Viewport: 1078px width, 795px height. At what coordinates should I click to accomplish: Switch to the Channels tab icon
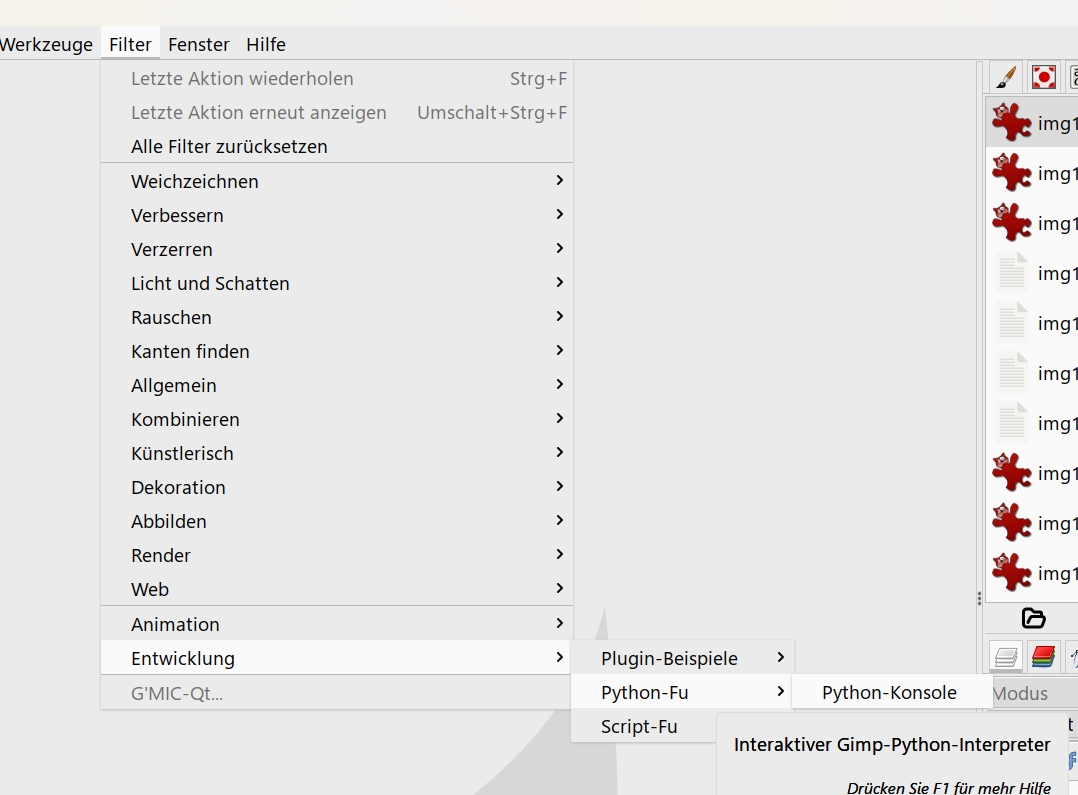[x=1043, y=657]
